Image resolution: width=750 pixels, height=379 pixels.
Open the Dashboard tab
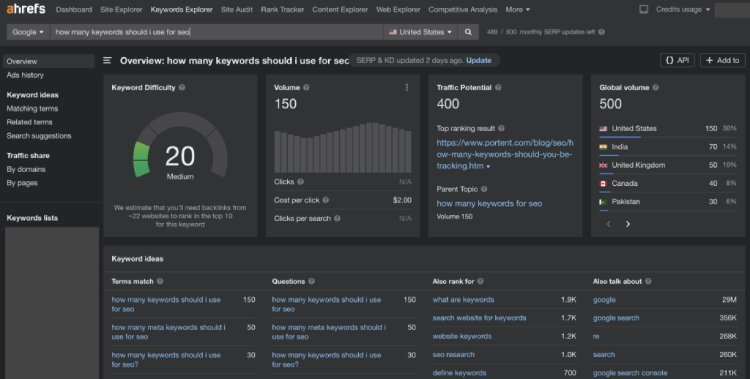74,10
